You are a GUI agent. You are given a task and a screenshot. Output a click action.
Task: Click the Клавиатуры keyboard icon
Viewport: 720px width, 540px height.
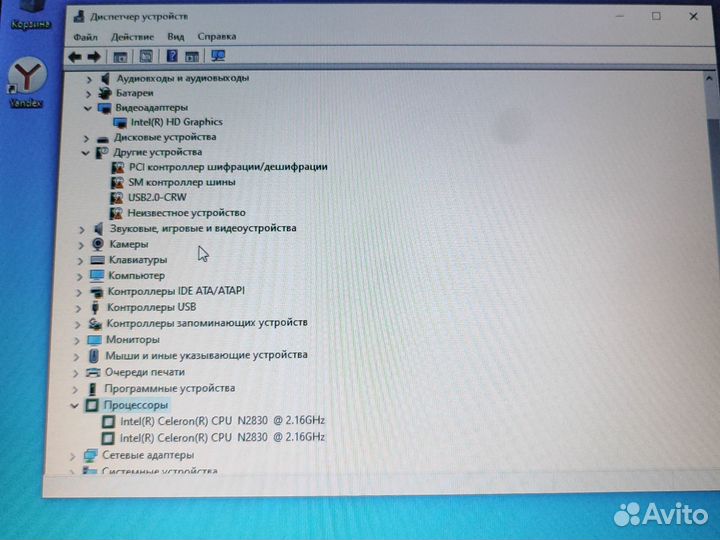pyautogui.click(x=97, y=260)
